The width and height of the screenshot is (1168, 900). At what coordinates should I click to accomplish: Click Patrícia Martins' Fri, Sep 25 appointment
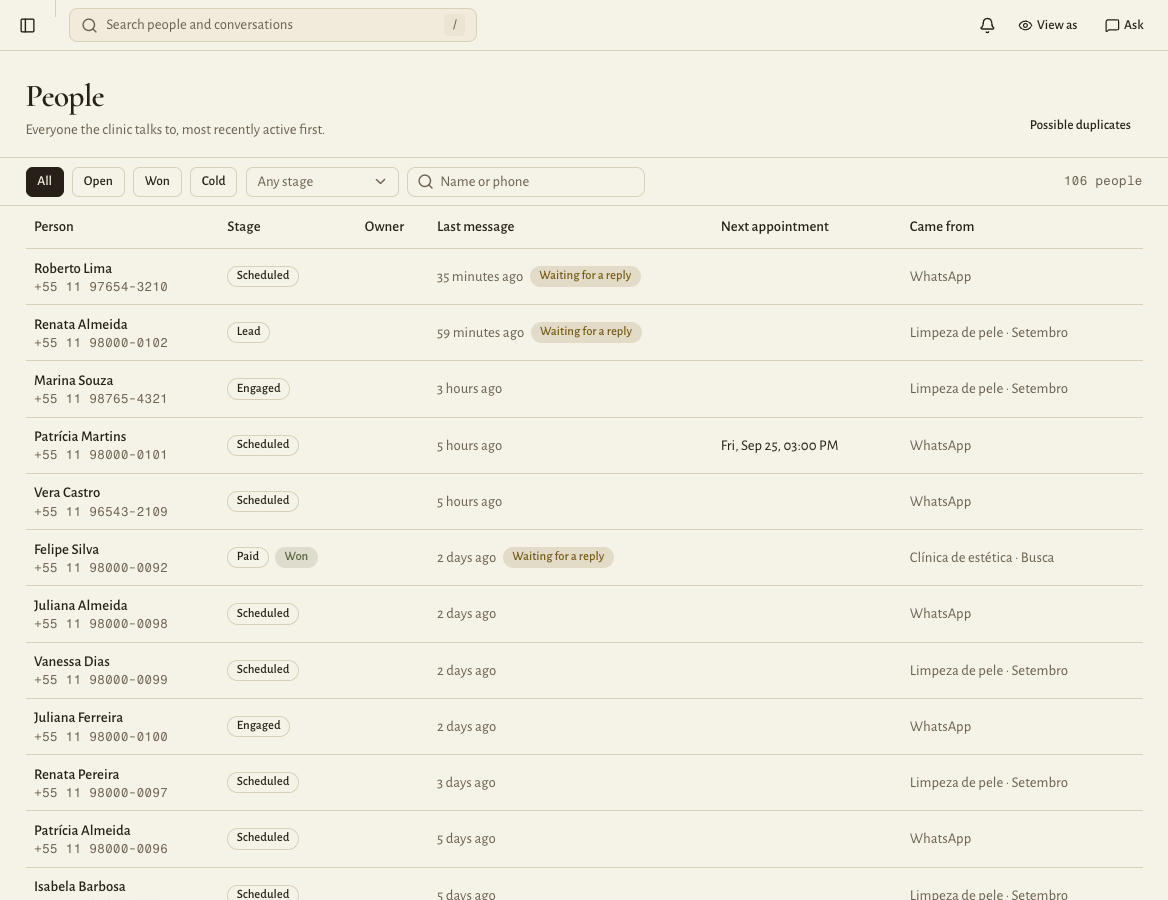779,446
